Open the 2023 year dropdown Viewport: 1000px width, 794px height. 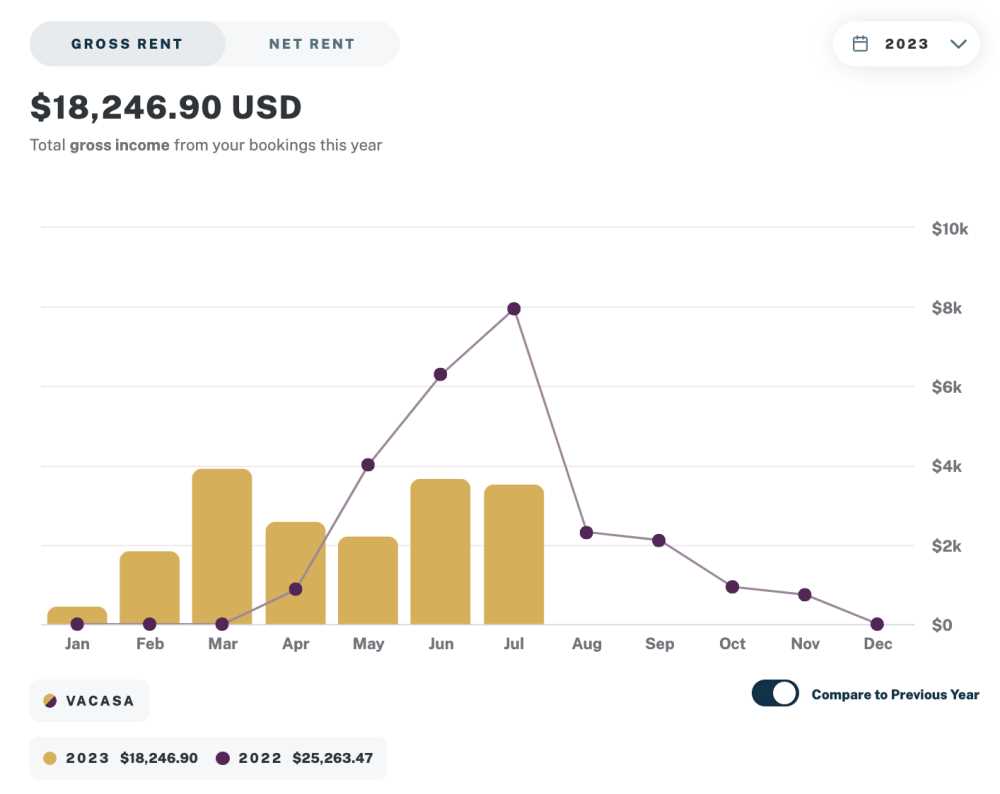pos(906,44)
